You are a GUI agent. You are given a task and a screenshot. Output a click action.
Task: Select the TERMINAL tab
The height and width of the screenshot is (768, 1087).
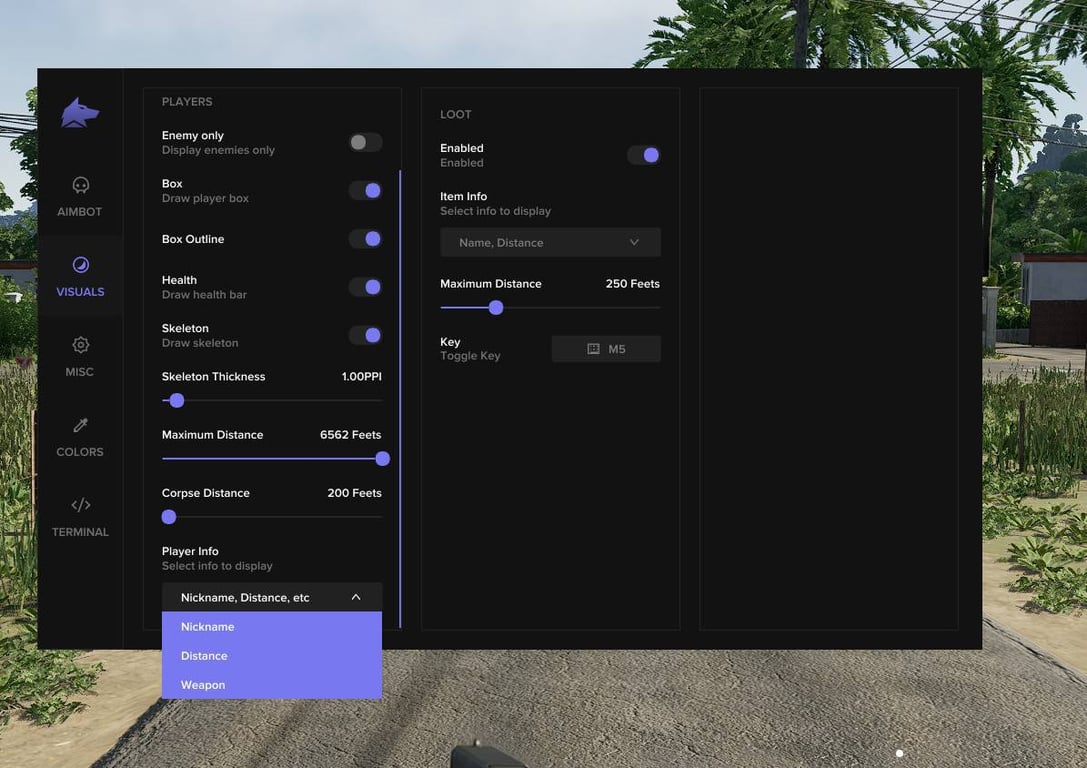[80, 516]
